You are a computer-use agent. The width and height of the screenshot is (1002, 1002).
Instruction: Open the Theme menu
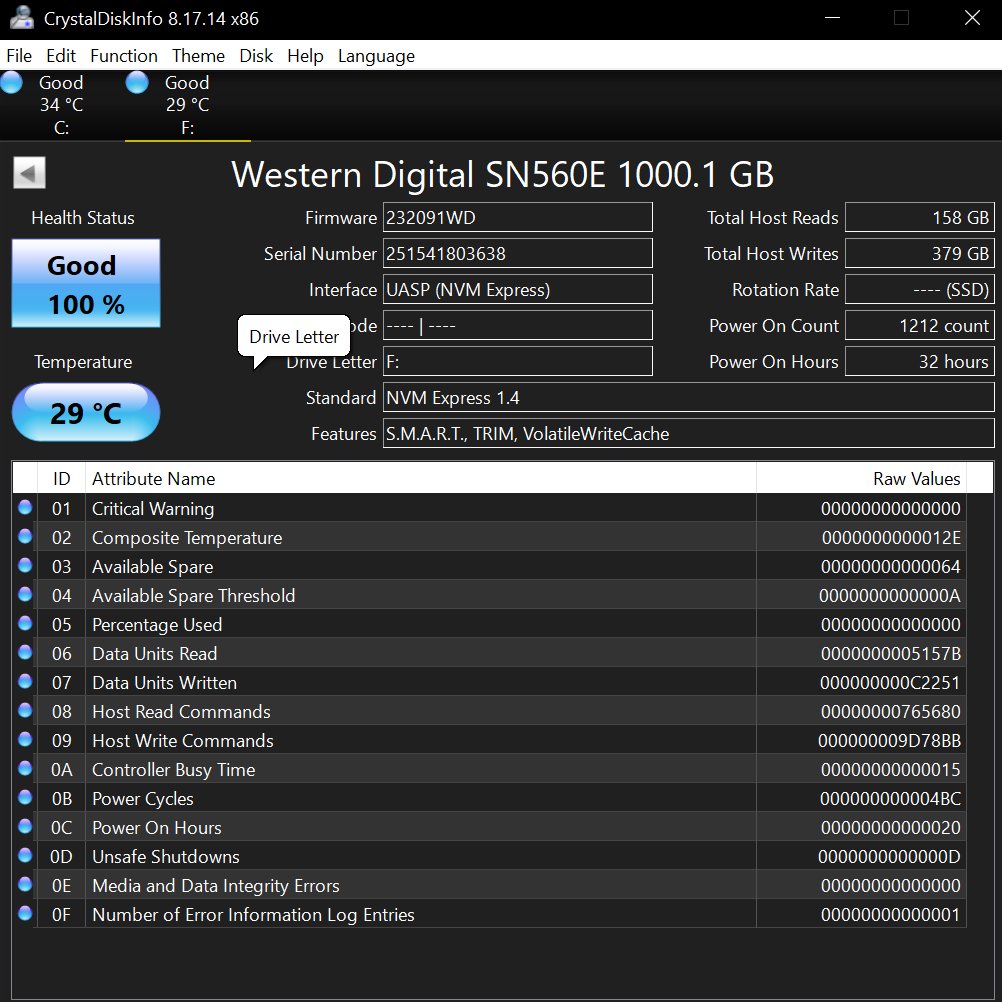[198, 56]
